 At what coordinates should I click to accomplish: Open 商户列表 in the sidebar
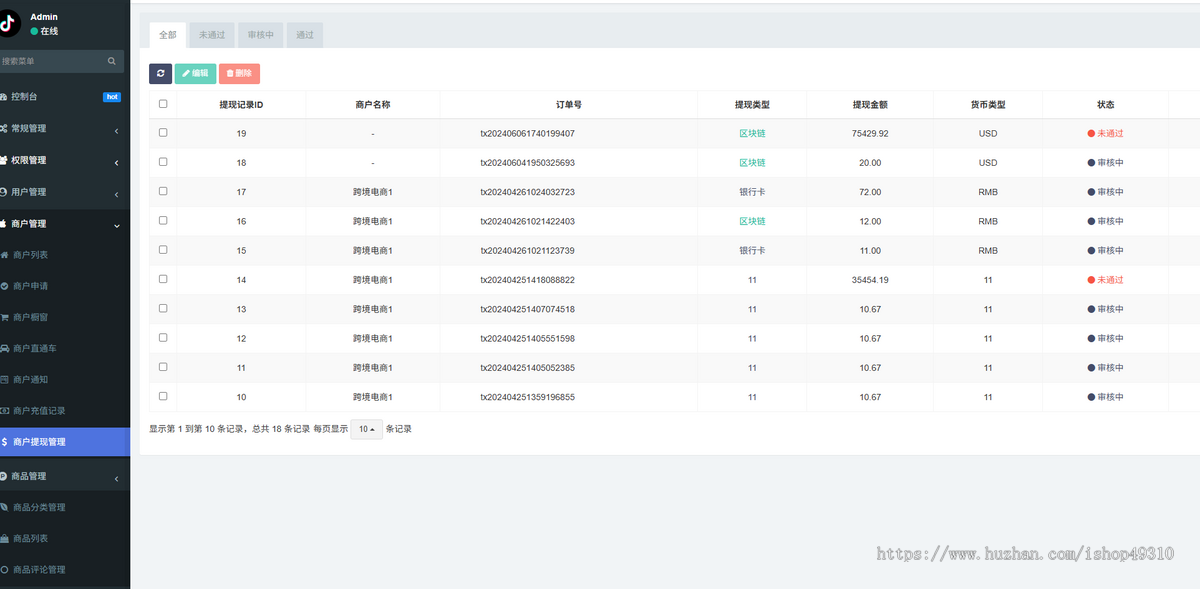(30, 255)
